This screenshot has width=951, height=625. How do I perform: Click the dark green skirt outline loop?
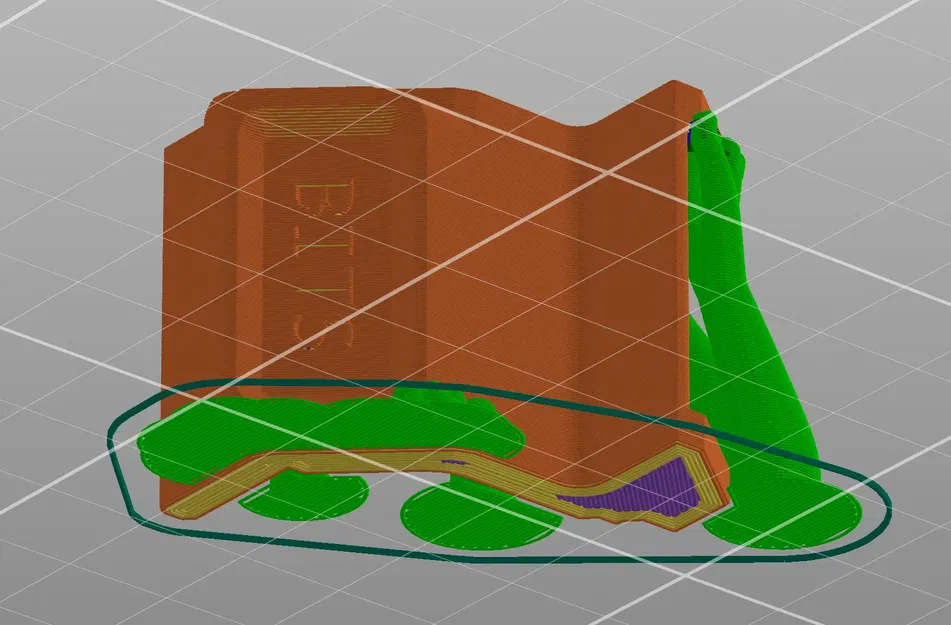coord(499,471)
